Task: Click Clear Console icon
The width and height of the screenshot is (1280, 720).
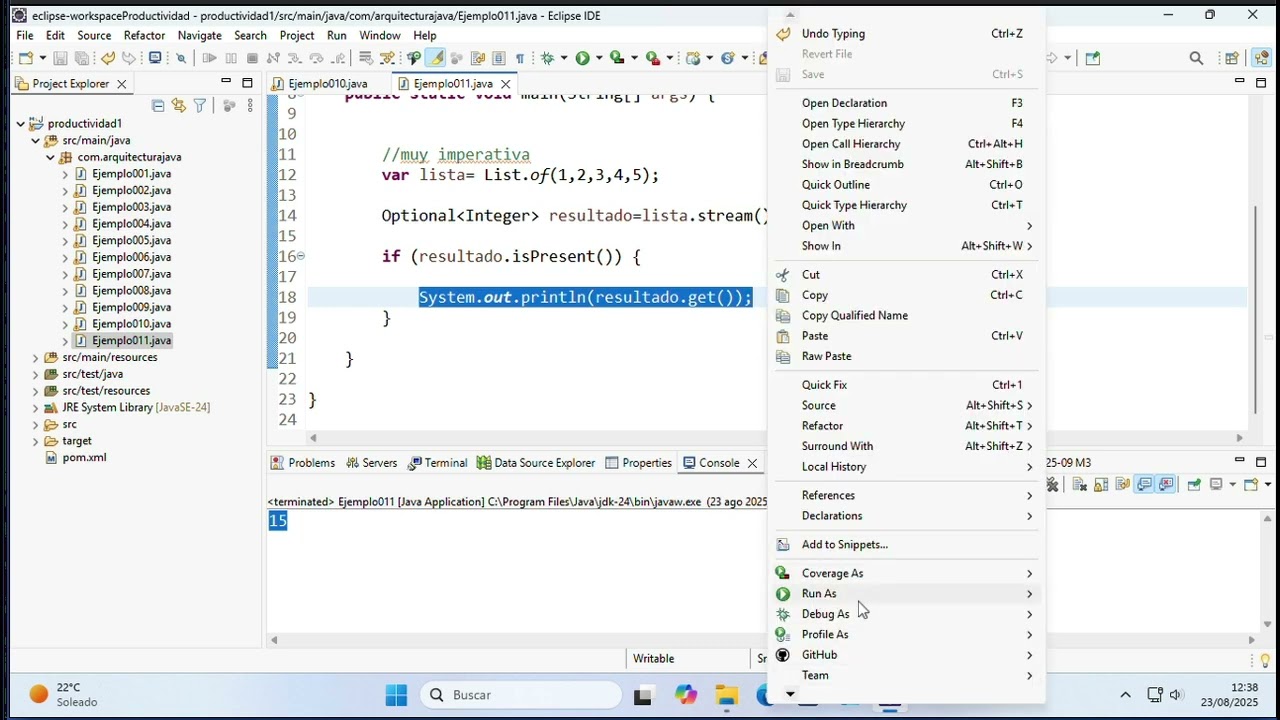Action: [1079, 484]
